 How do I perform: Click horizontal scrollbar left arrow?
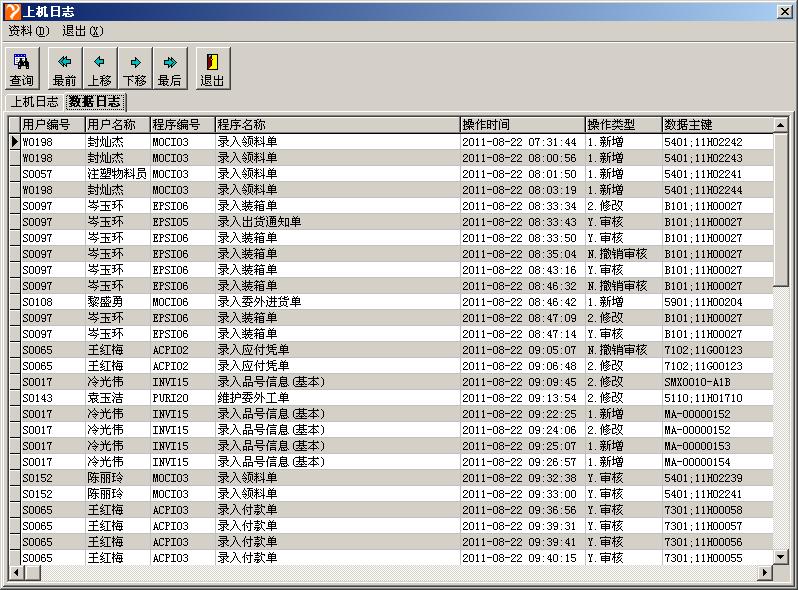point(16,572)
